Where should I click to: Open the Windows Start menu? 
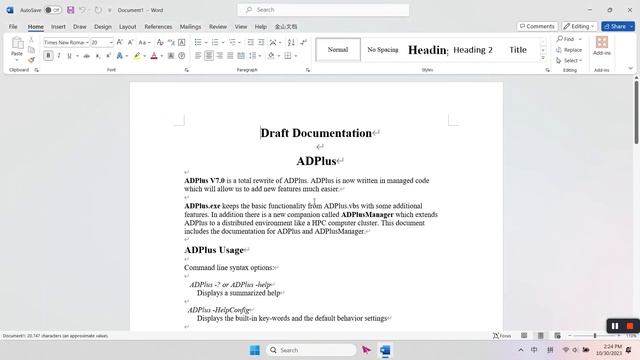click(x=255, y=350)
